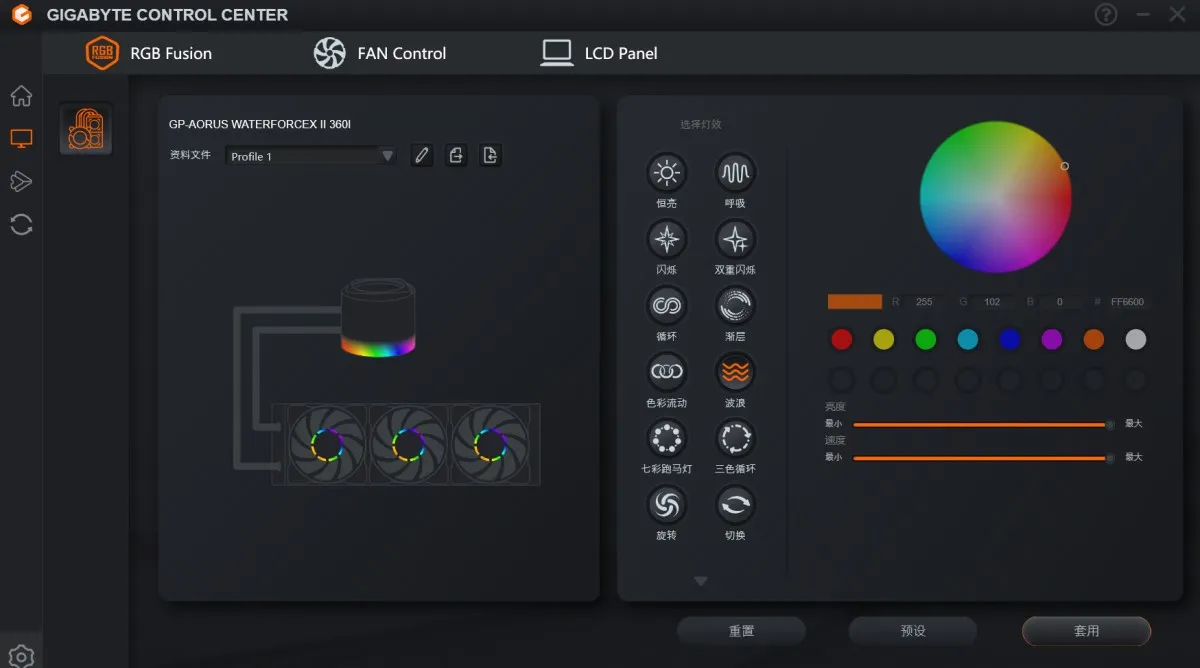Image resolution: width=1200 pixels, height=668 pixels.
Task: Choose the 七彩跑马灯 rainbow marquee effect
Action: pyautogui.click(x=666, y=438)
